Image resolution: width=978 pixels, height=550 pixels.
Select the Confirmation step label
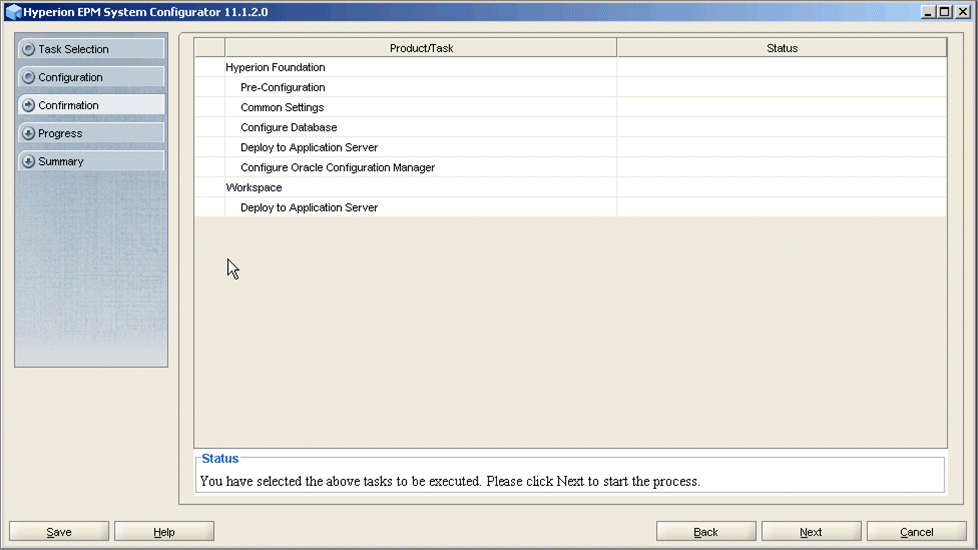(69, 105)
